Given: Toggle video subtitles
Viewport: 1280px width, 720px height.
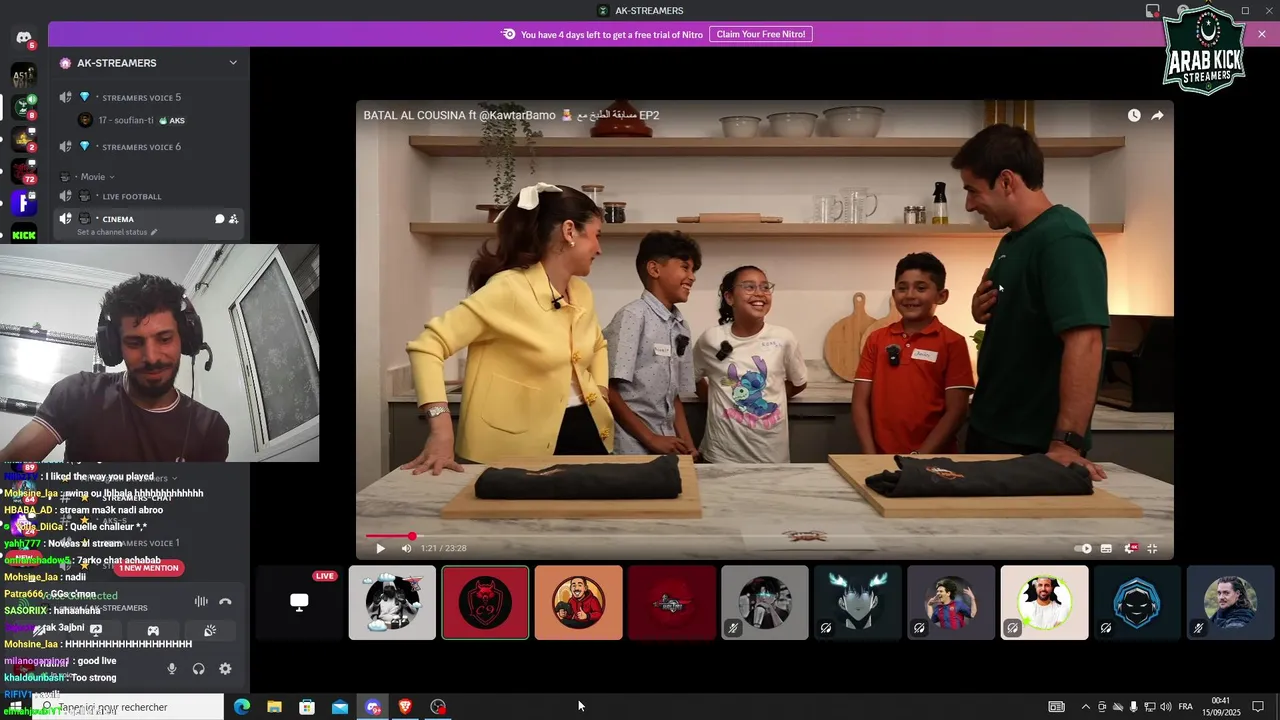Looking at the screenshot, I should point(1106,548).
